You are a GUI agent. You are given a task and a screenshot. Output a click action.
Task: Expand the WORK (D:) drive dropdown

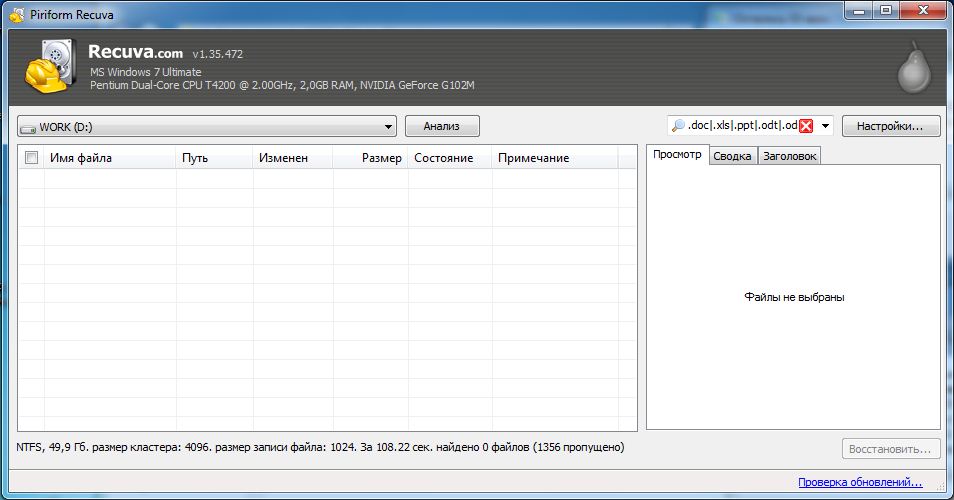point(388,127)
